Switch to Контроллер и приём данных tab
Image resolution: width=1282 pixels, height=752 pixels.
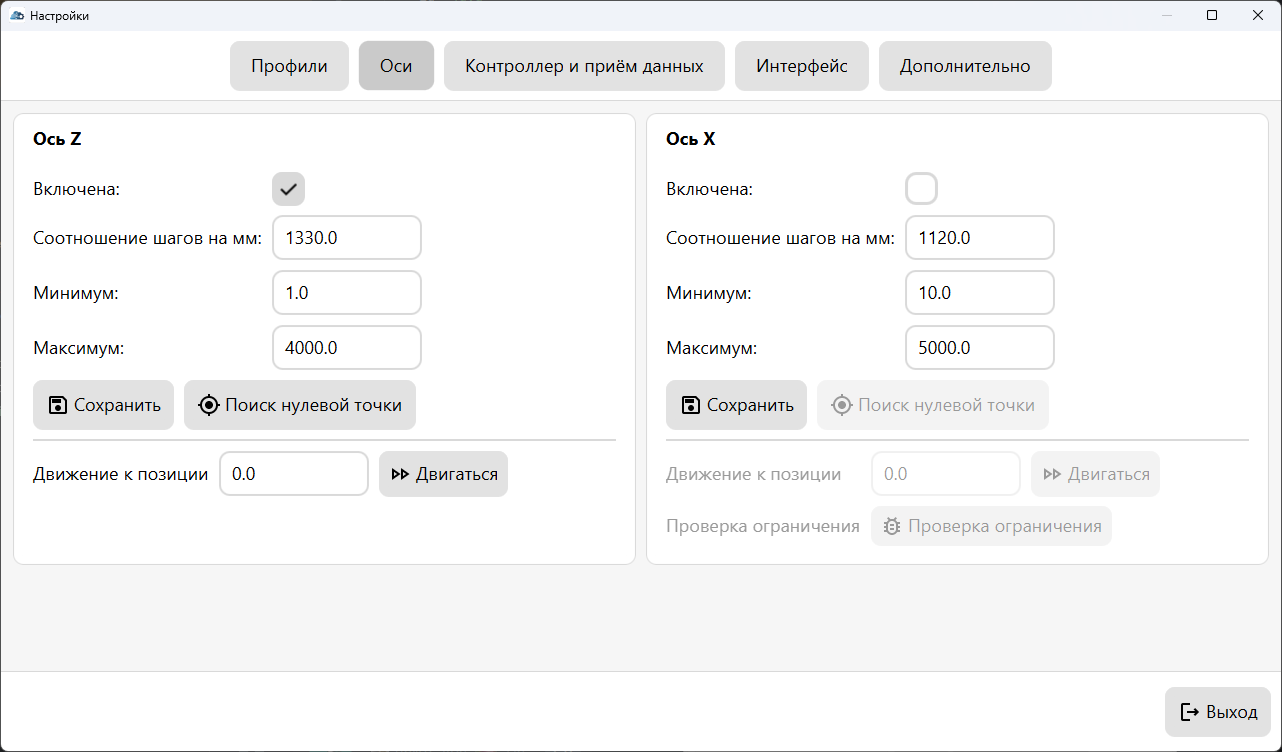(x=584, y=66)
